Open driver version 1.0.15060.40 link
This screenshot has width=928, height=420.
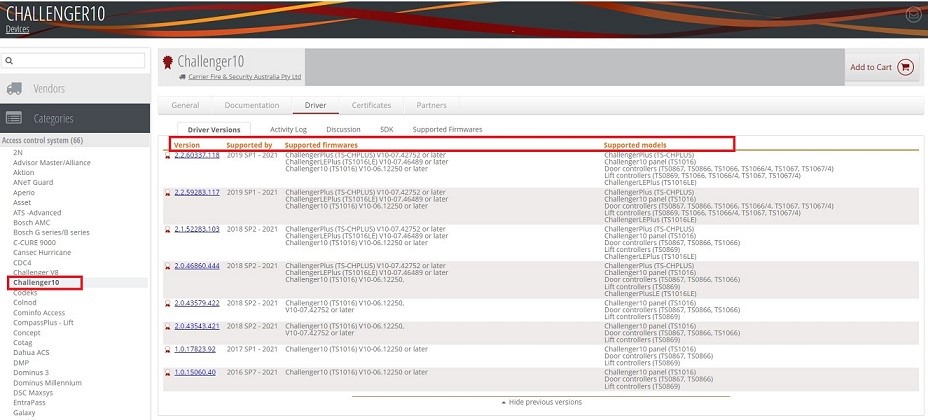(x=195, y=372)
